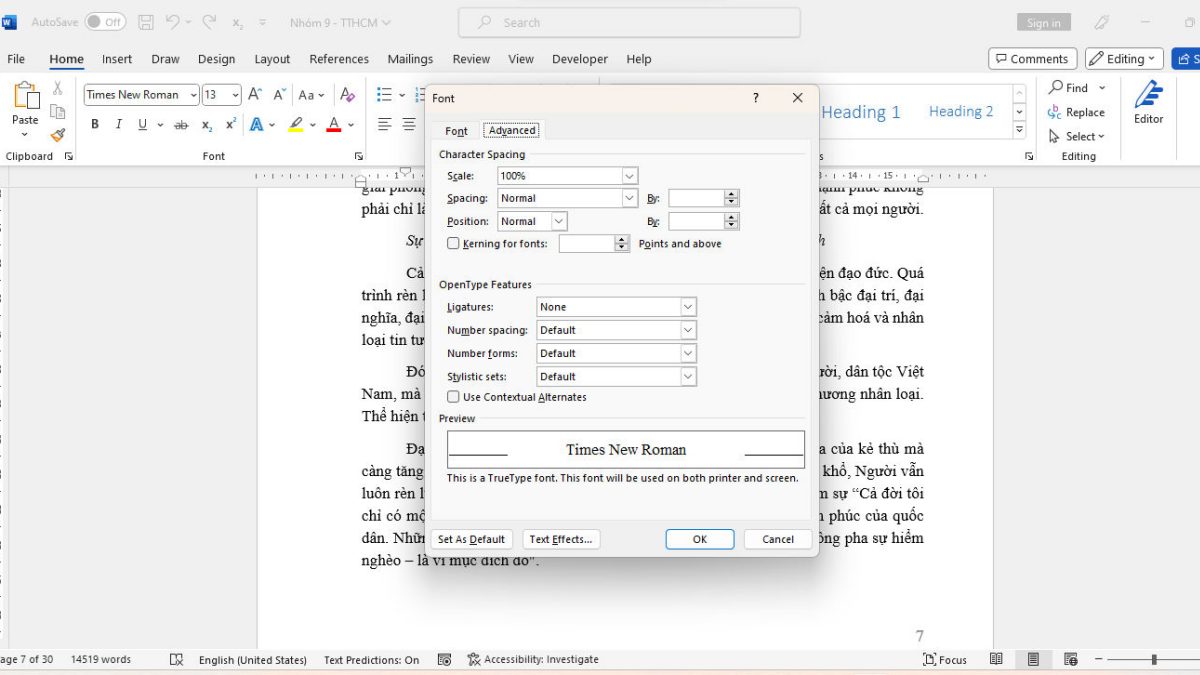Click the Format Painter brush icon
Image resolution: width=1200 pixels, height=675 pixels.
tap(58, 135)
